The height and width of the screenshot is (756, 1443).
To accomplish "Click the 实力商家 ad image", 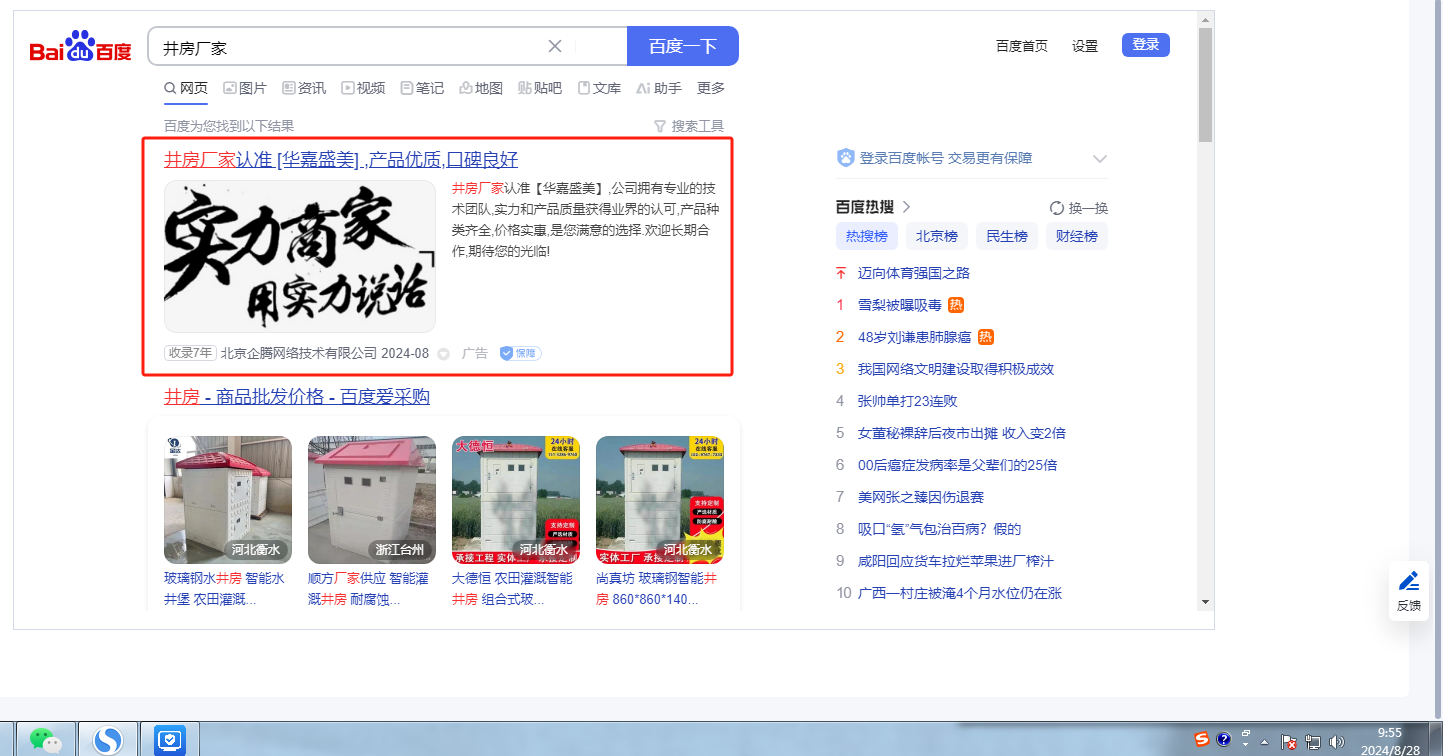I will pos(300,256).
